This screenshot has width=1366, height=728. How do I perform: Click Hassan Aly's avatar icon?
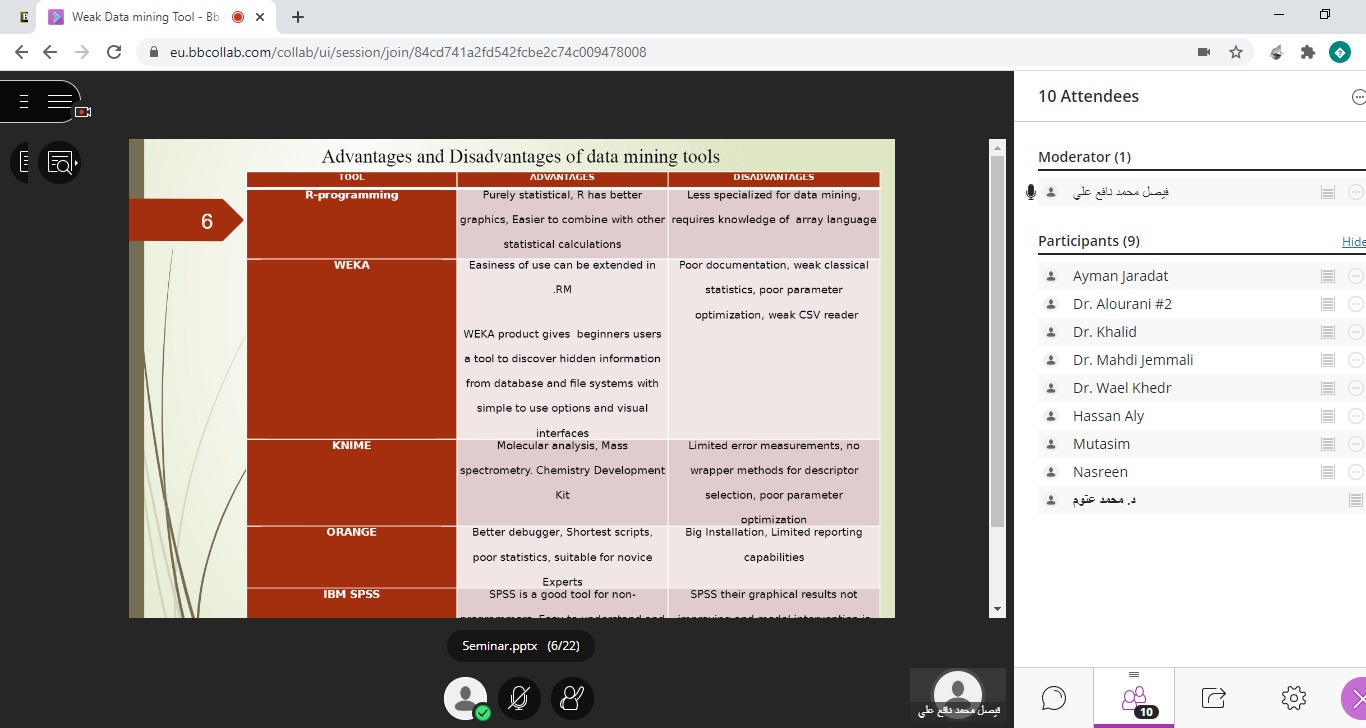[1051, 416]
